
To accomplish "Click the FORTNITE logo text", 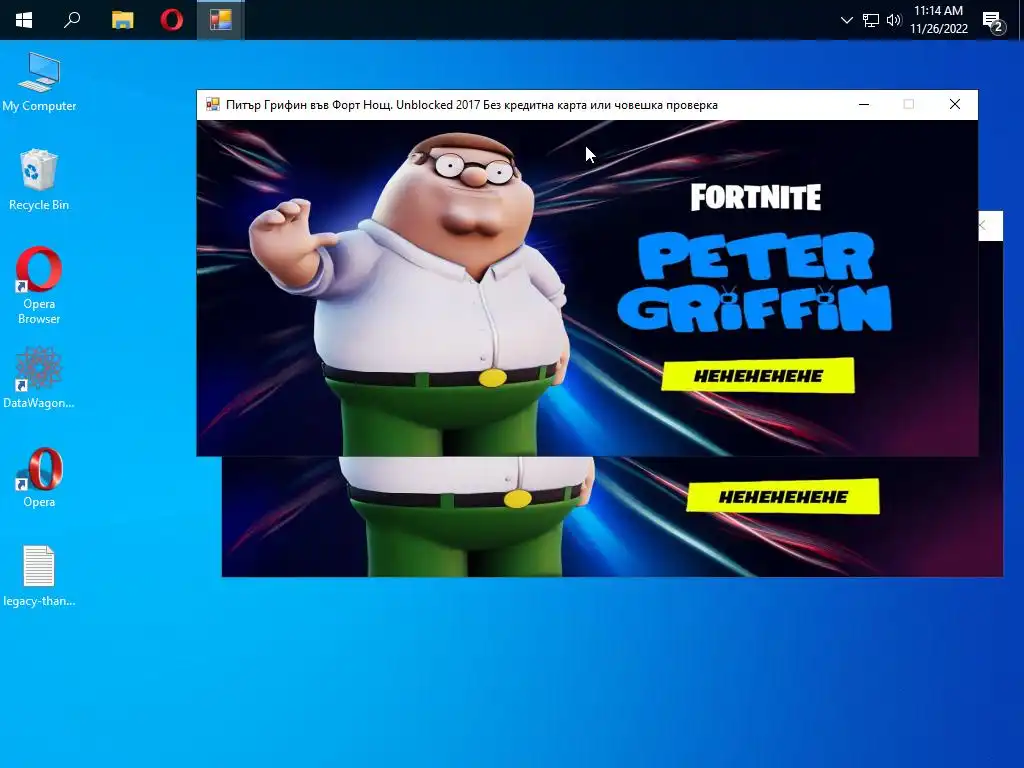I will click(x=756, y=197).
